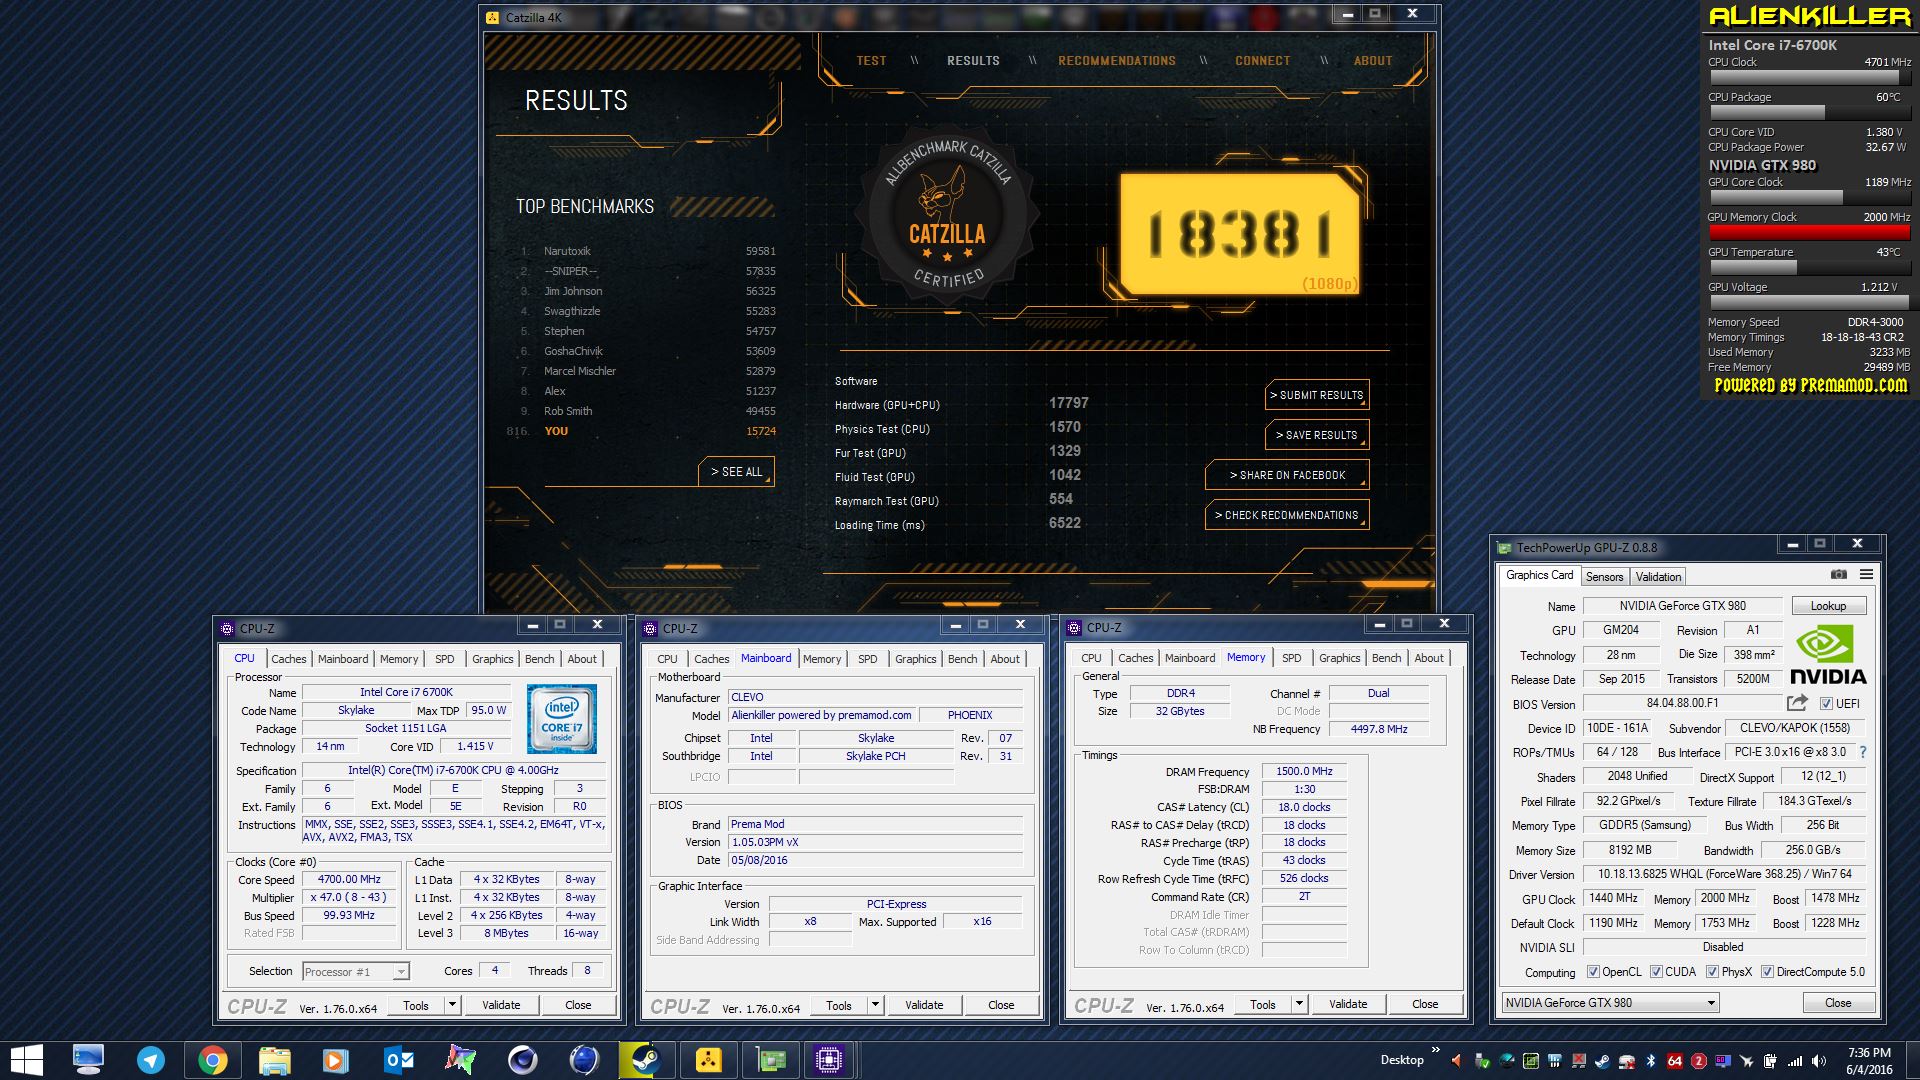Open the volume speaker tray icon
The image size is (1920, 1080).
pyautogui.click(x=1819, y=1061)
